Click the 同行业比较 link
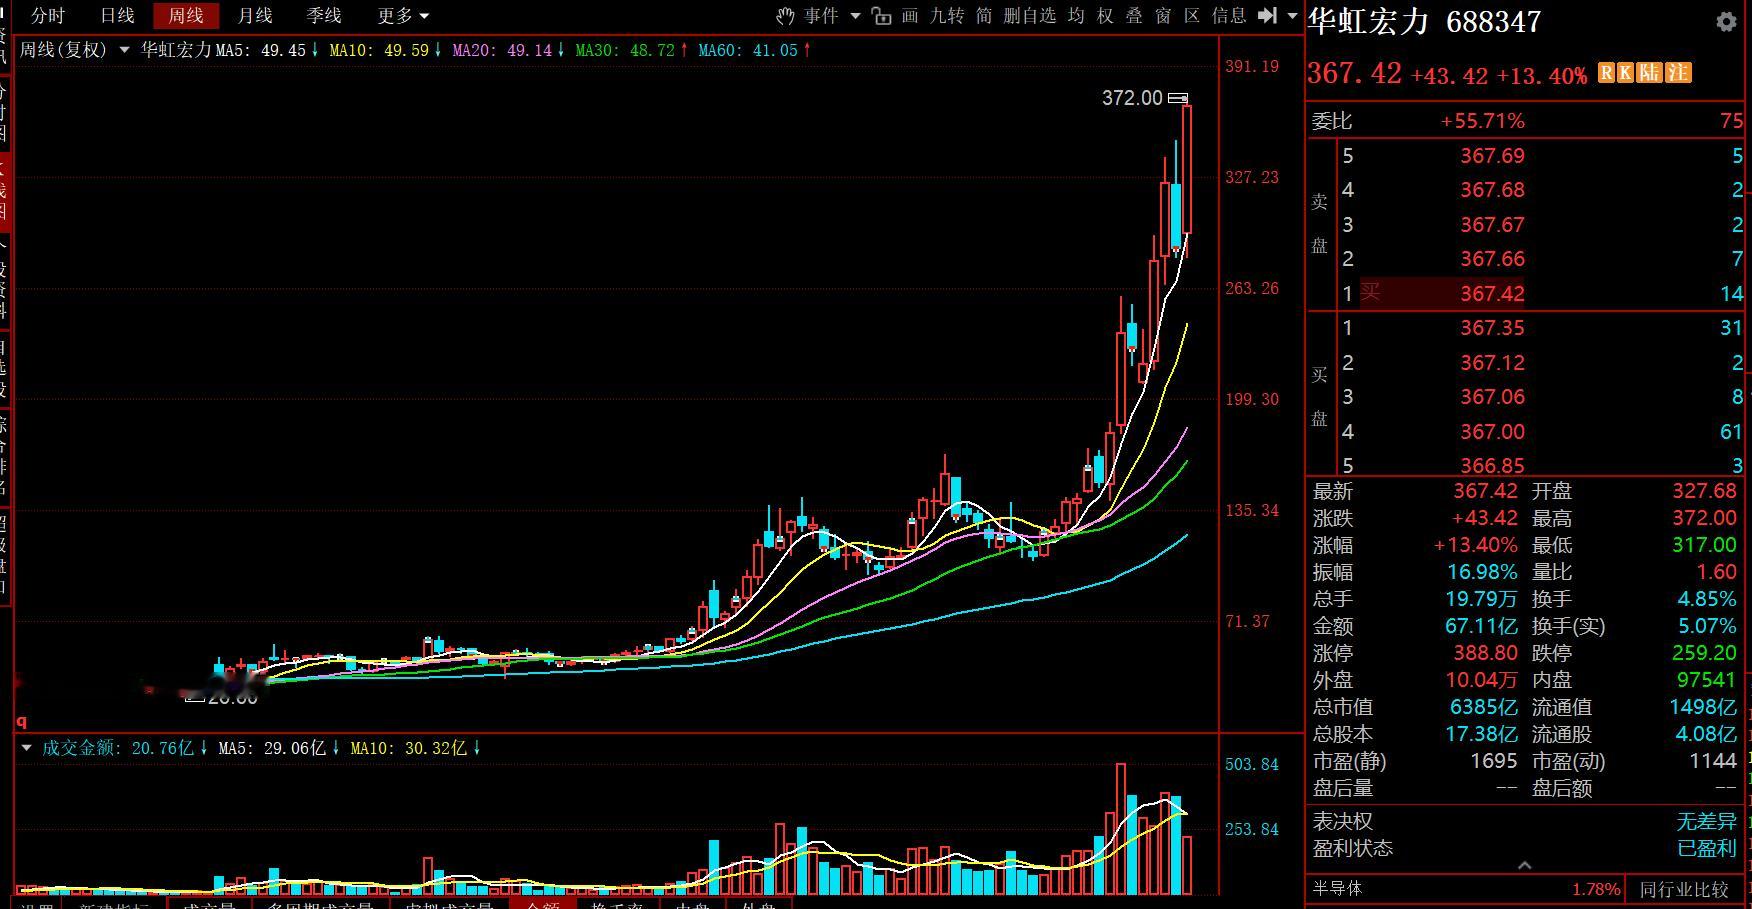This screenshot has height=909, width=1752. pos(1684,889)
